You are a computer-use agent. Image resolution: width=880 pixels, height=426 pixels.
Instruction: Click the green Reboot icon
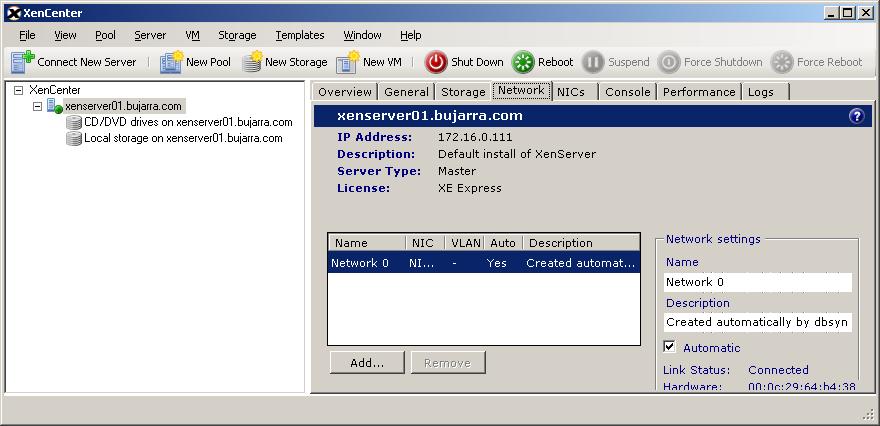(523, 62)
